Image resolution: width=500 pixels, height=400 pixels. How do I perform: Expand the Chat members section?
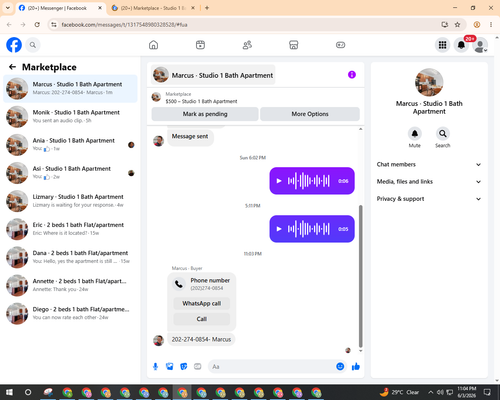pos(429,164)
